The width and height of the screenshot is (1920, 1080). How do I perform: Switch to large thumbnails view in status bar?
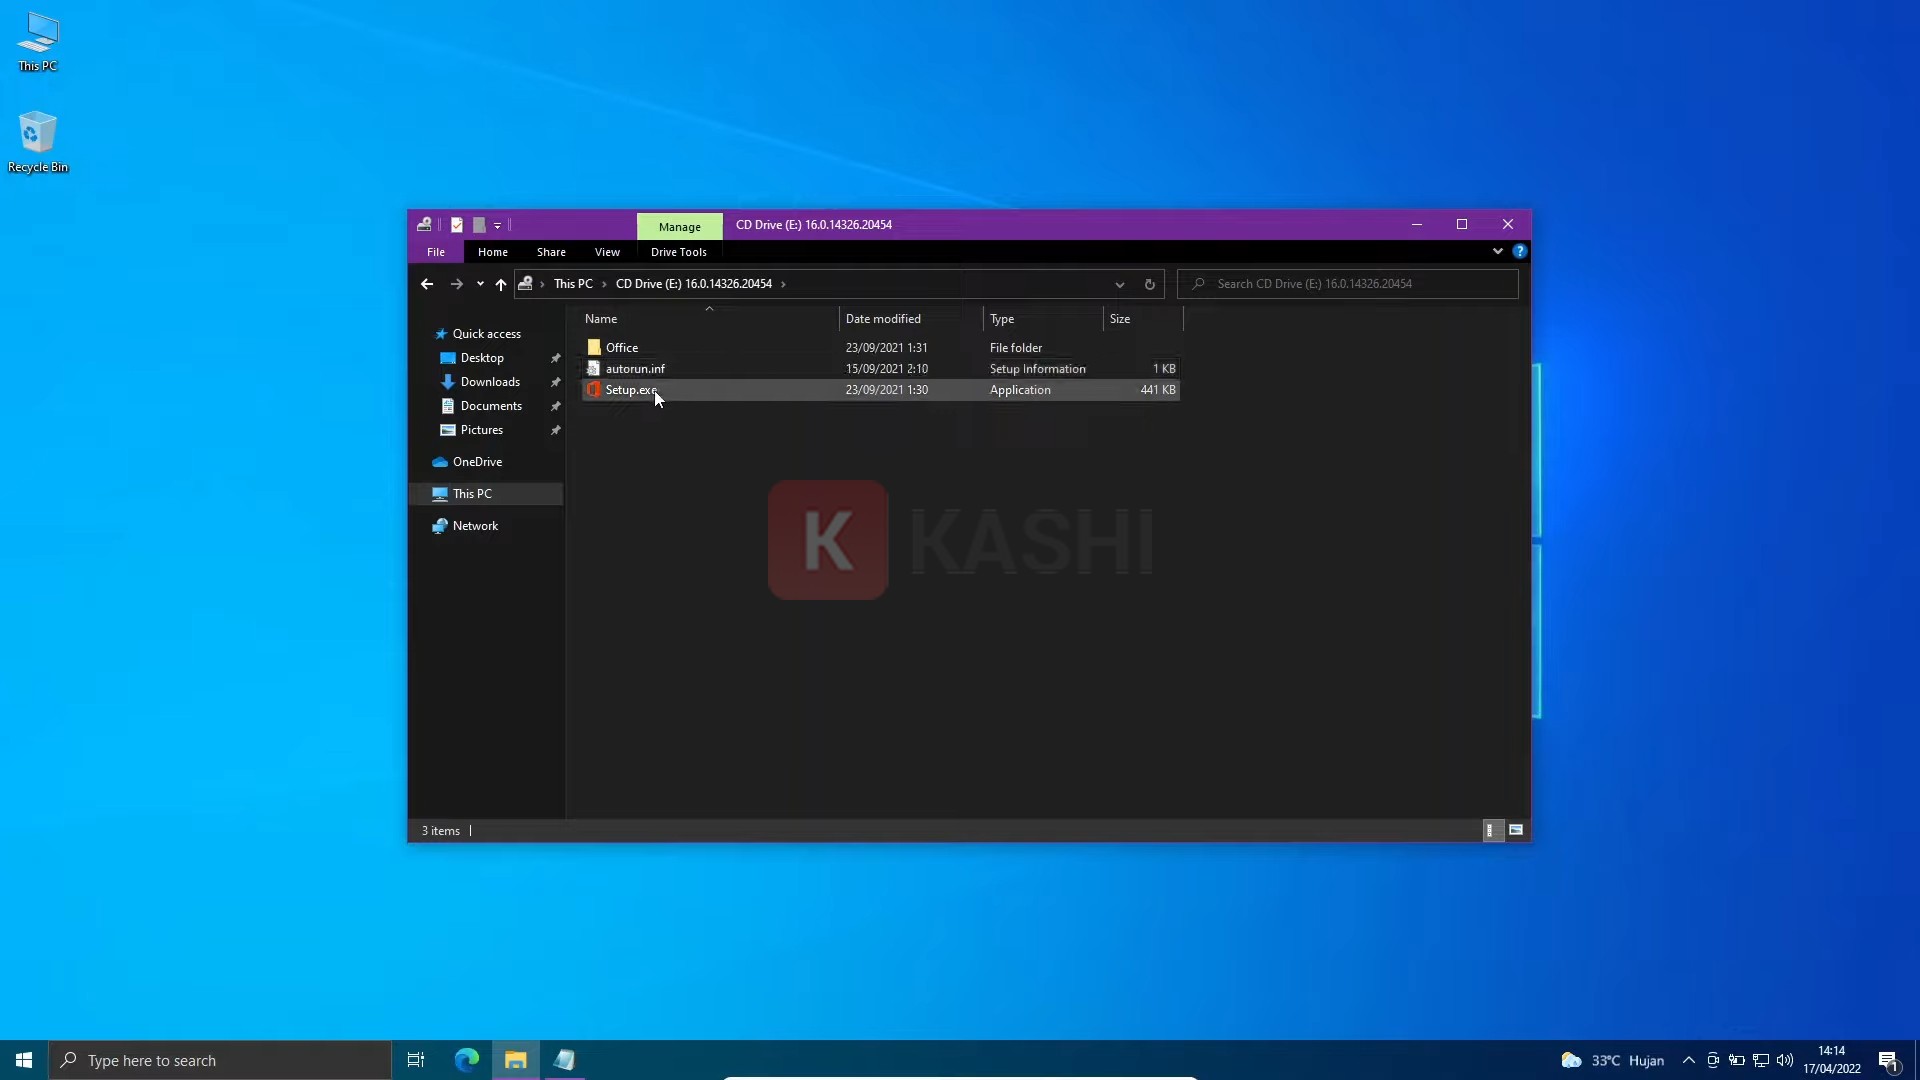(x=1516, y=830)
